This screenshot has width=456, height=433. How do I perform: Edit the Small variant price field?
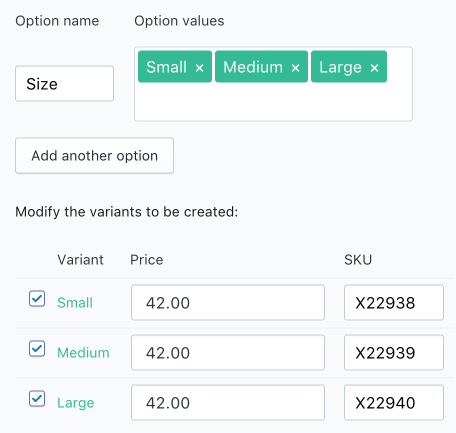point(228,303)
